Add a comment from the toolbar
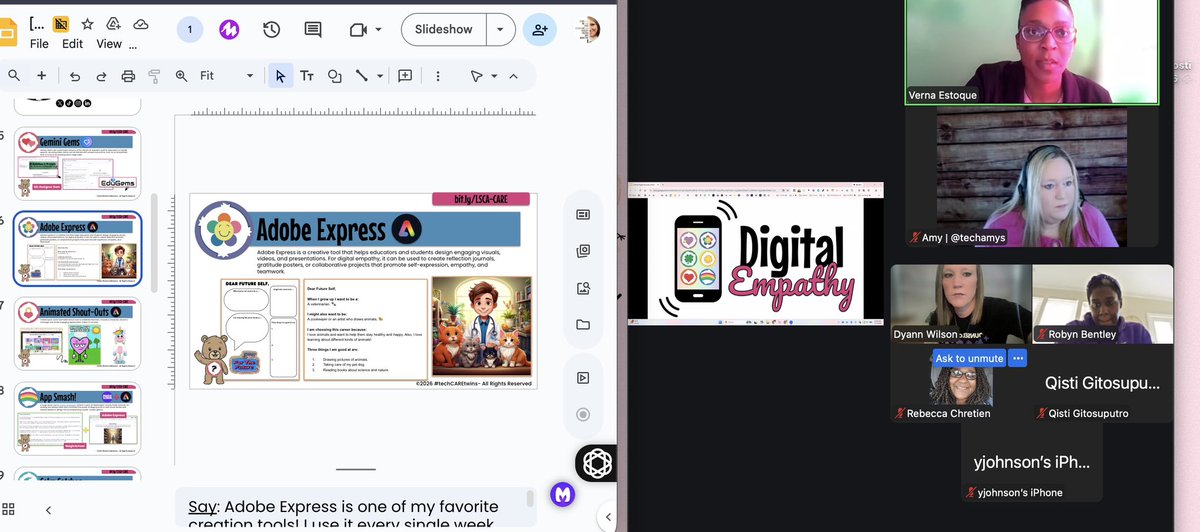The height and width of the screenshot is (532, 1200). [x=405, y=76]
